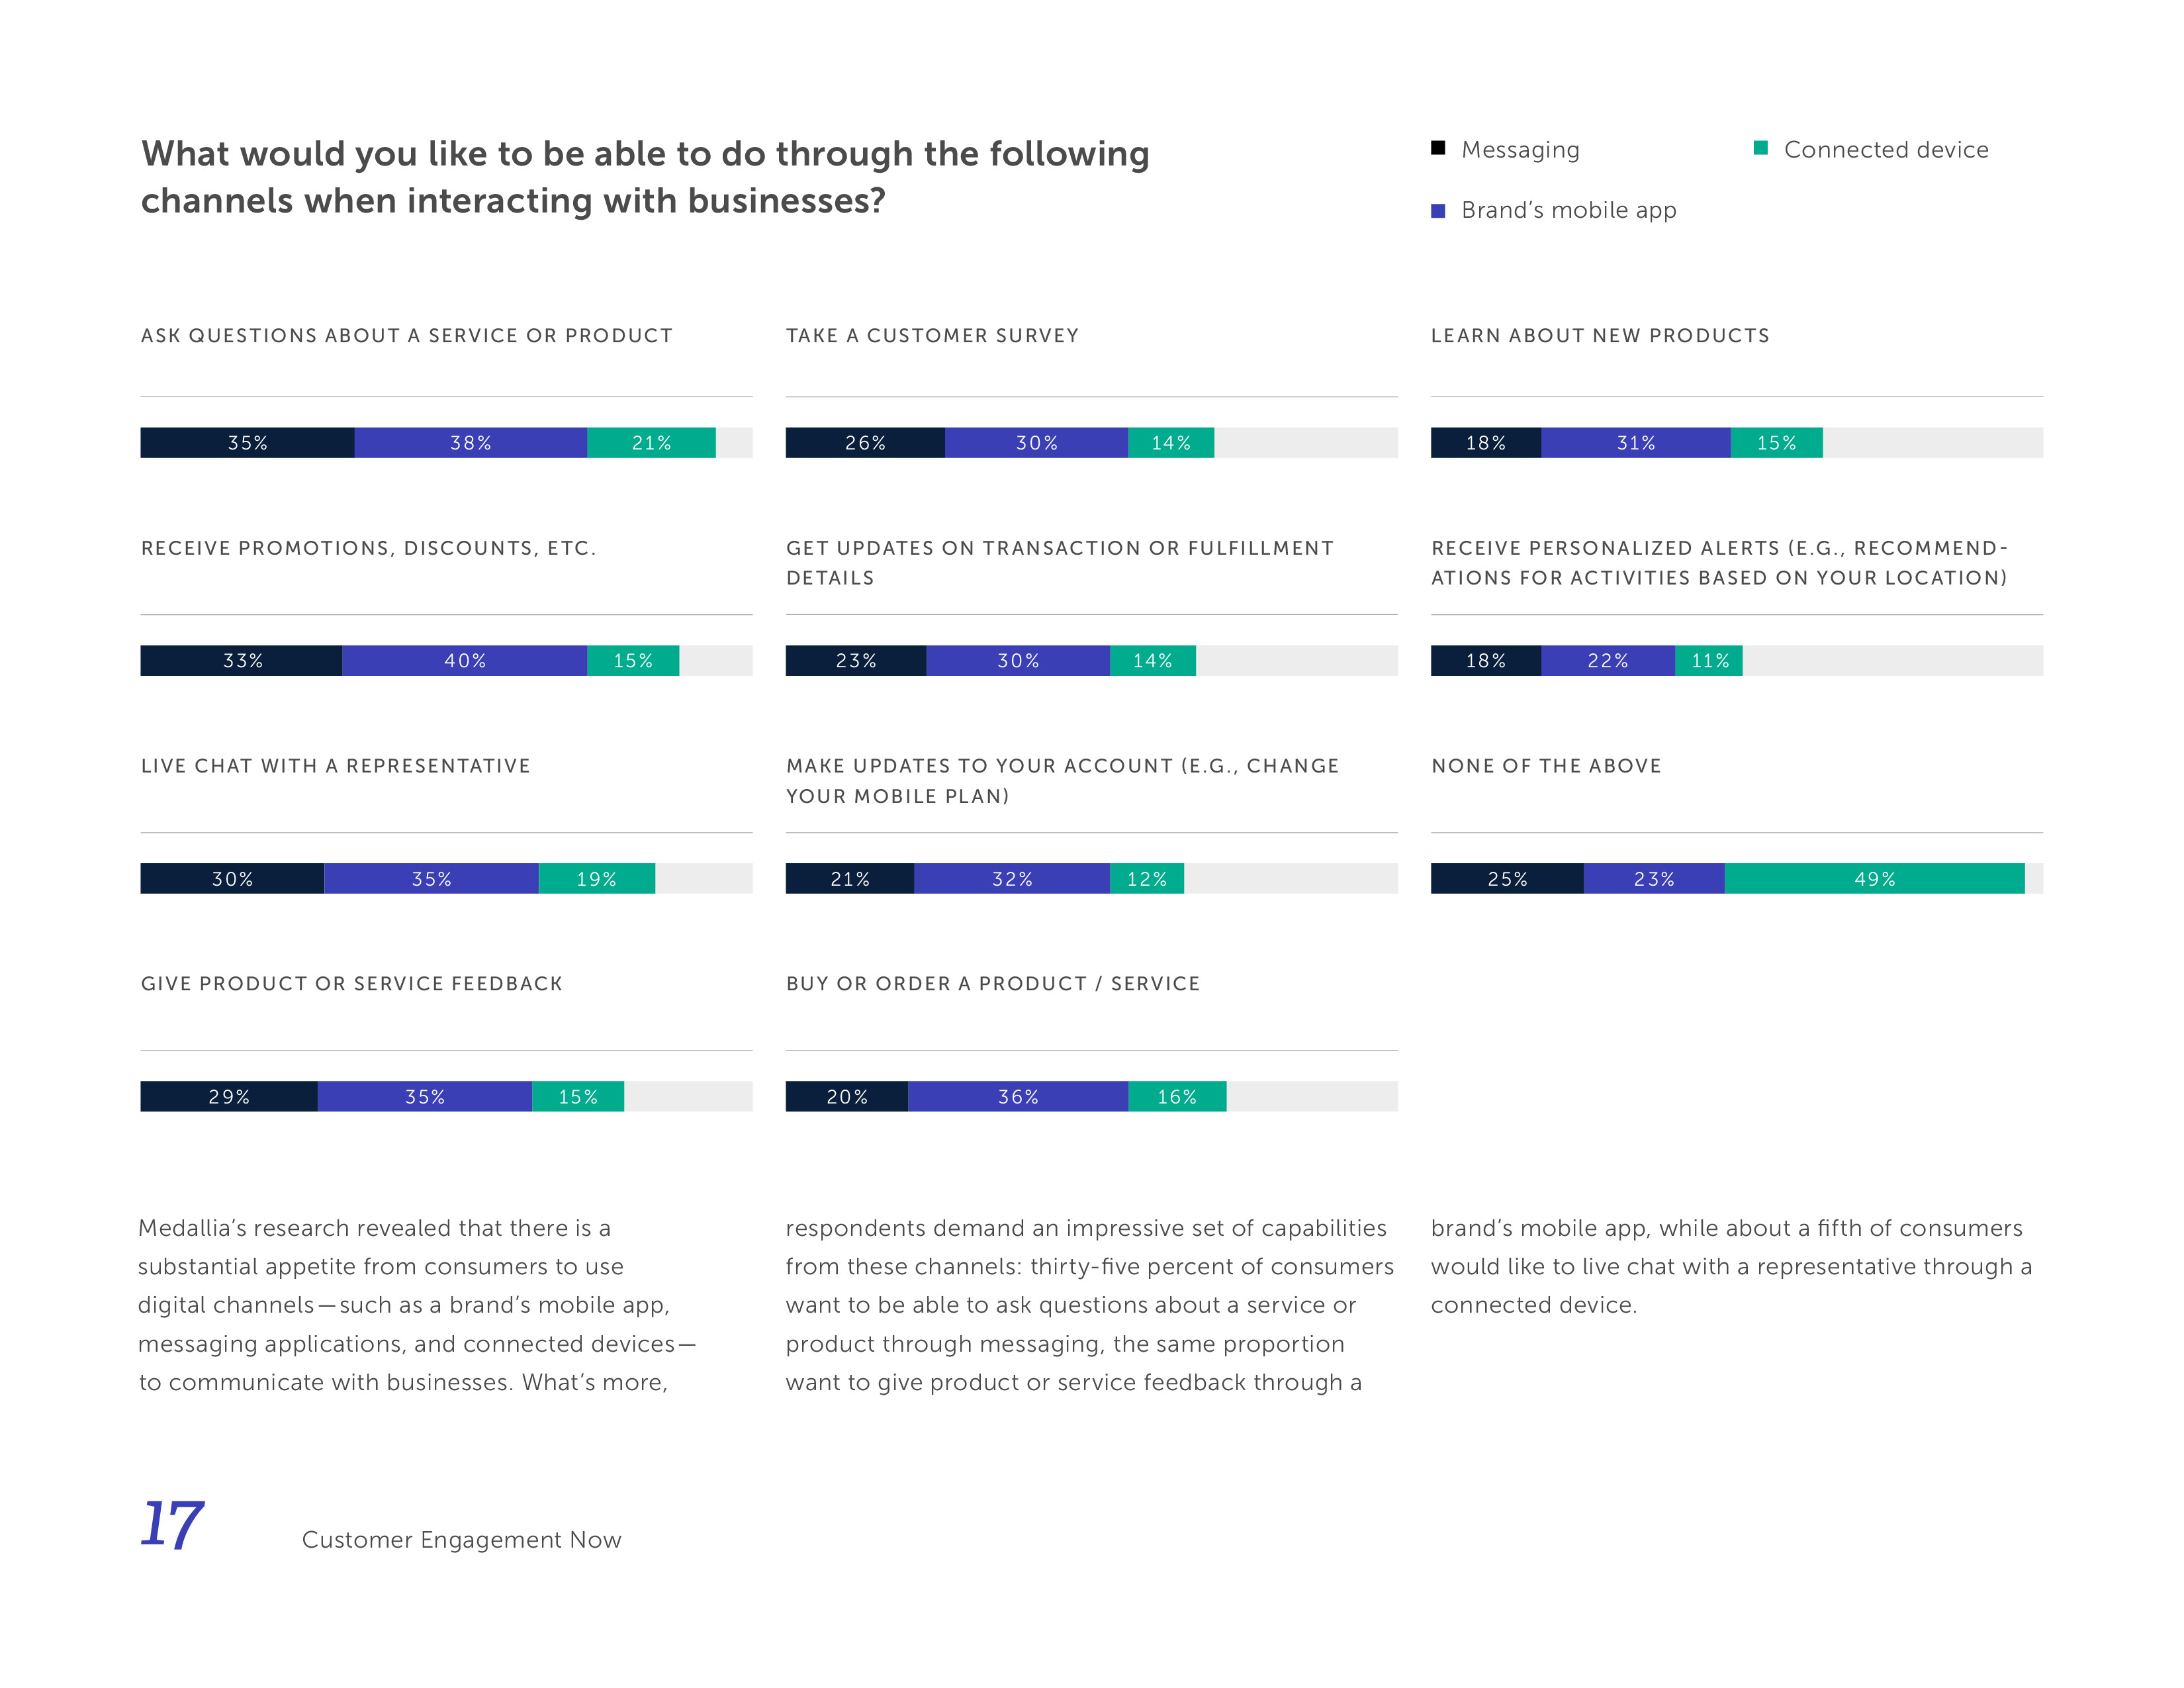Click the black Messaging legend square
The width and height of the screenshot is (2184, 1688).
pyautogui.click(x=1438, y=148)
